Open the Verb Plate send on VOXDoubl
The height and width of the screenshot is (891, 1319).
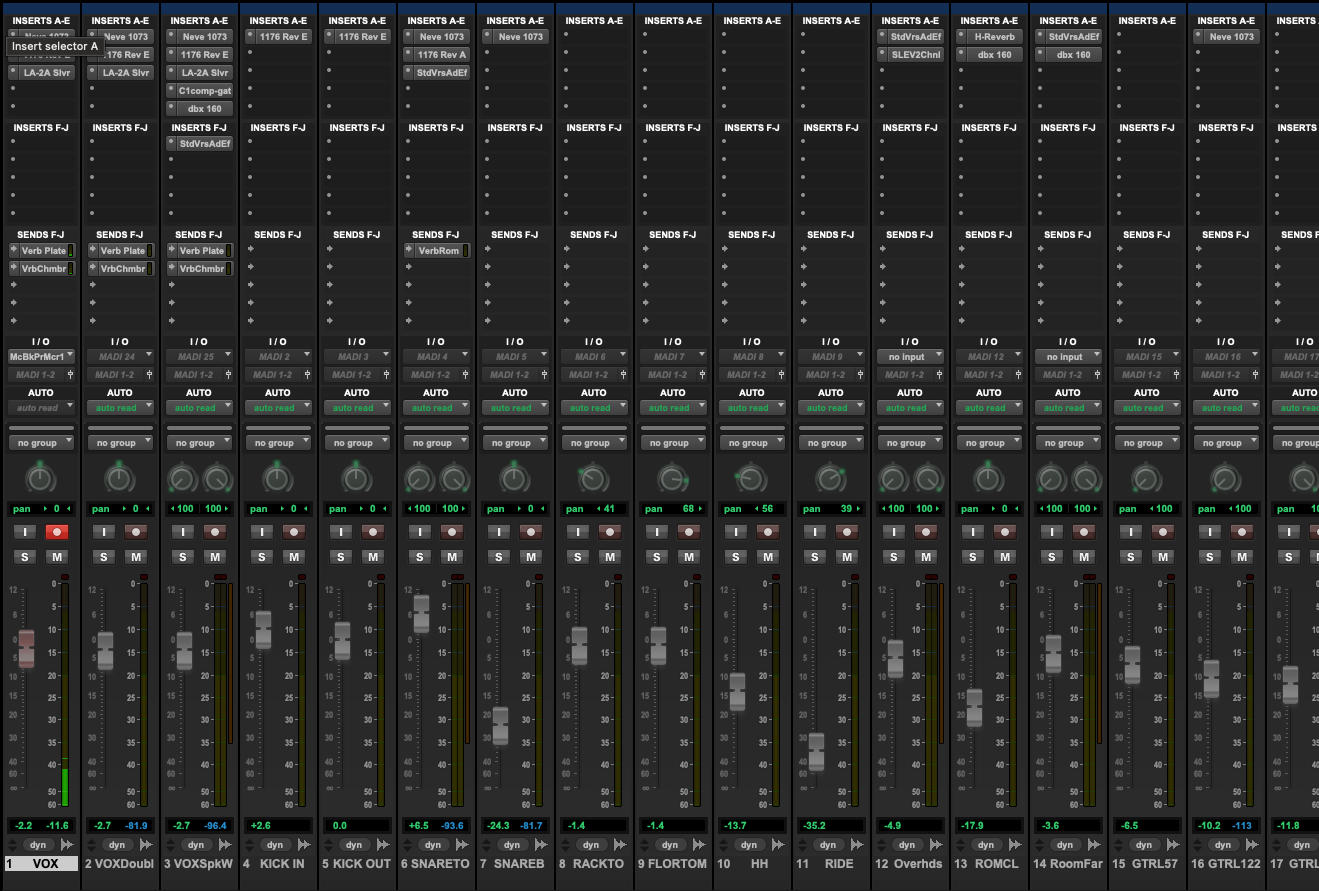point(121,251)
